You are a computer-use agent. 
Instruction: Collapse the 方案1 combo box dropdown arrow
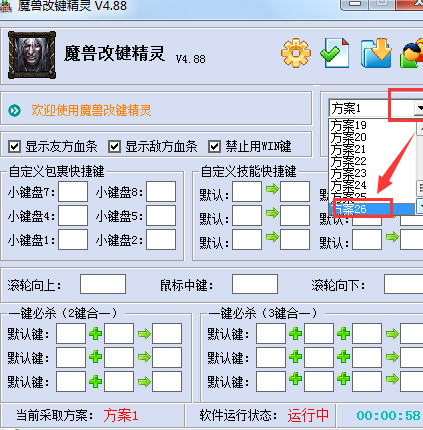tap(419, 108)
